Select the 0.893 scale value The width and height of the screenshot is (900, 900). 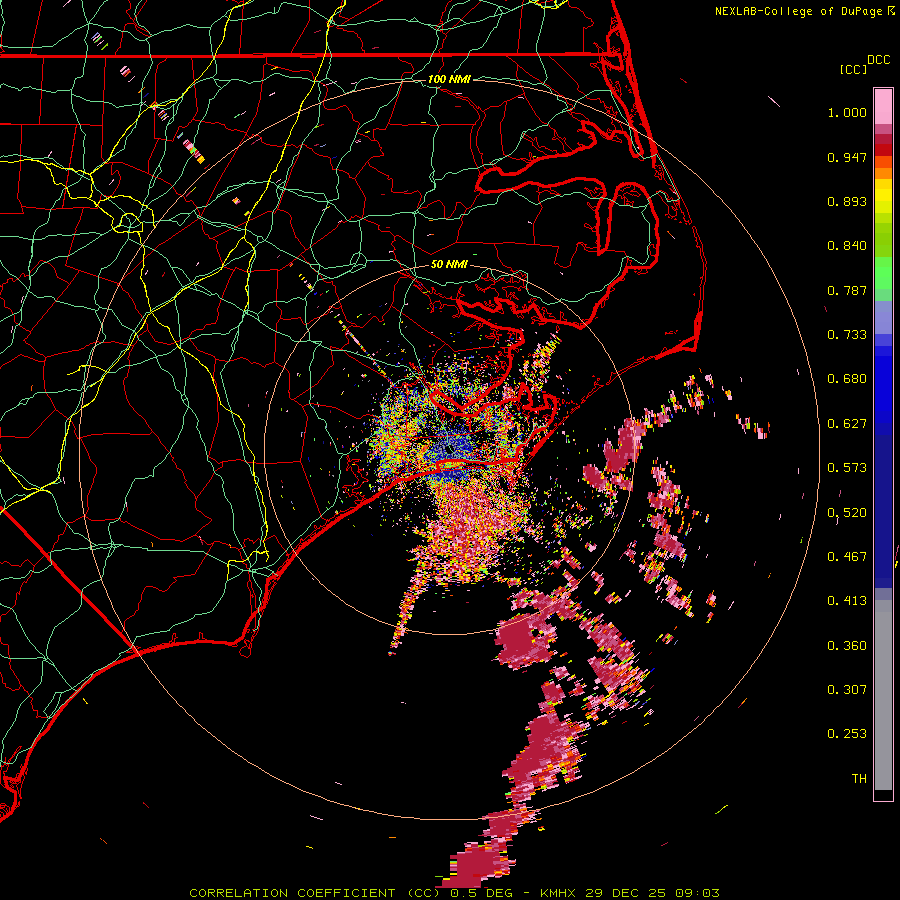point(847,201)
